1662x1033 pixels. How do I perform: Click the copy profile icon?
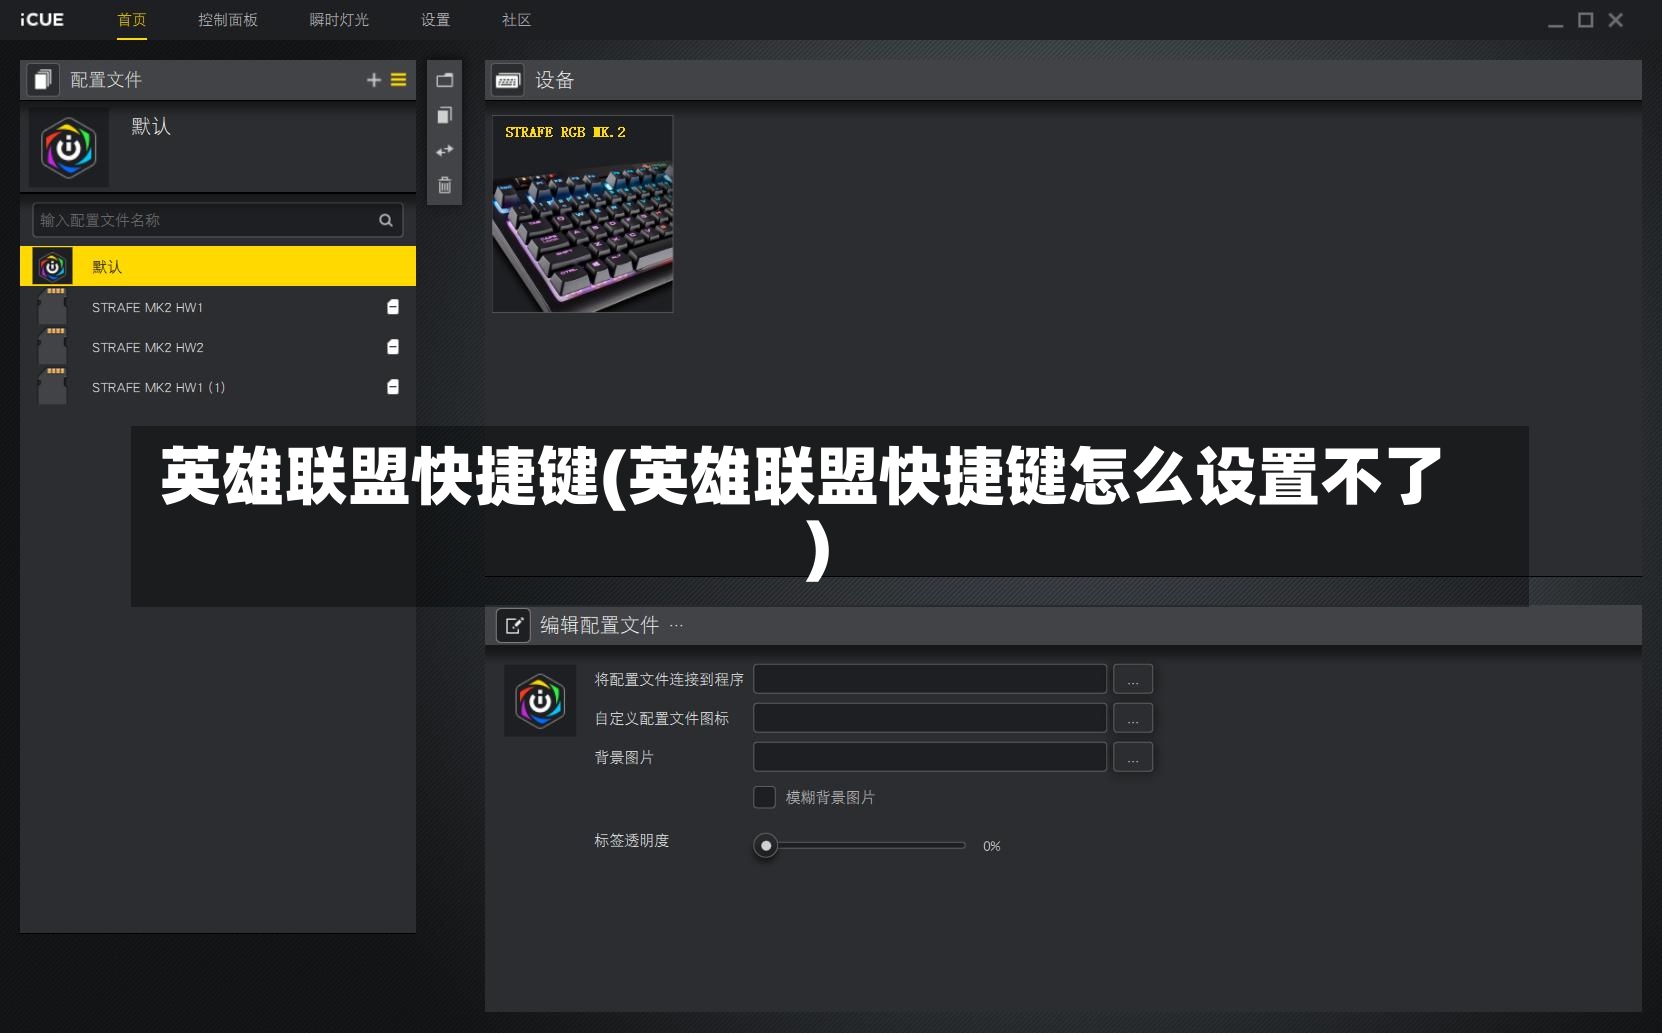[x=445, y=115]
